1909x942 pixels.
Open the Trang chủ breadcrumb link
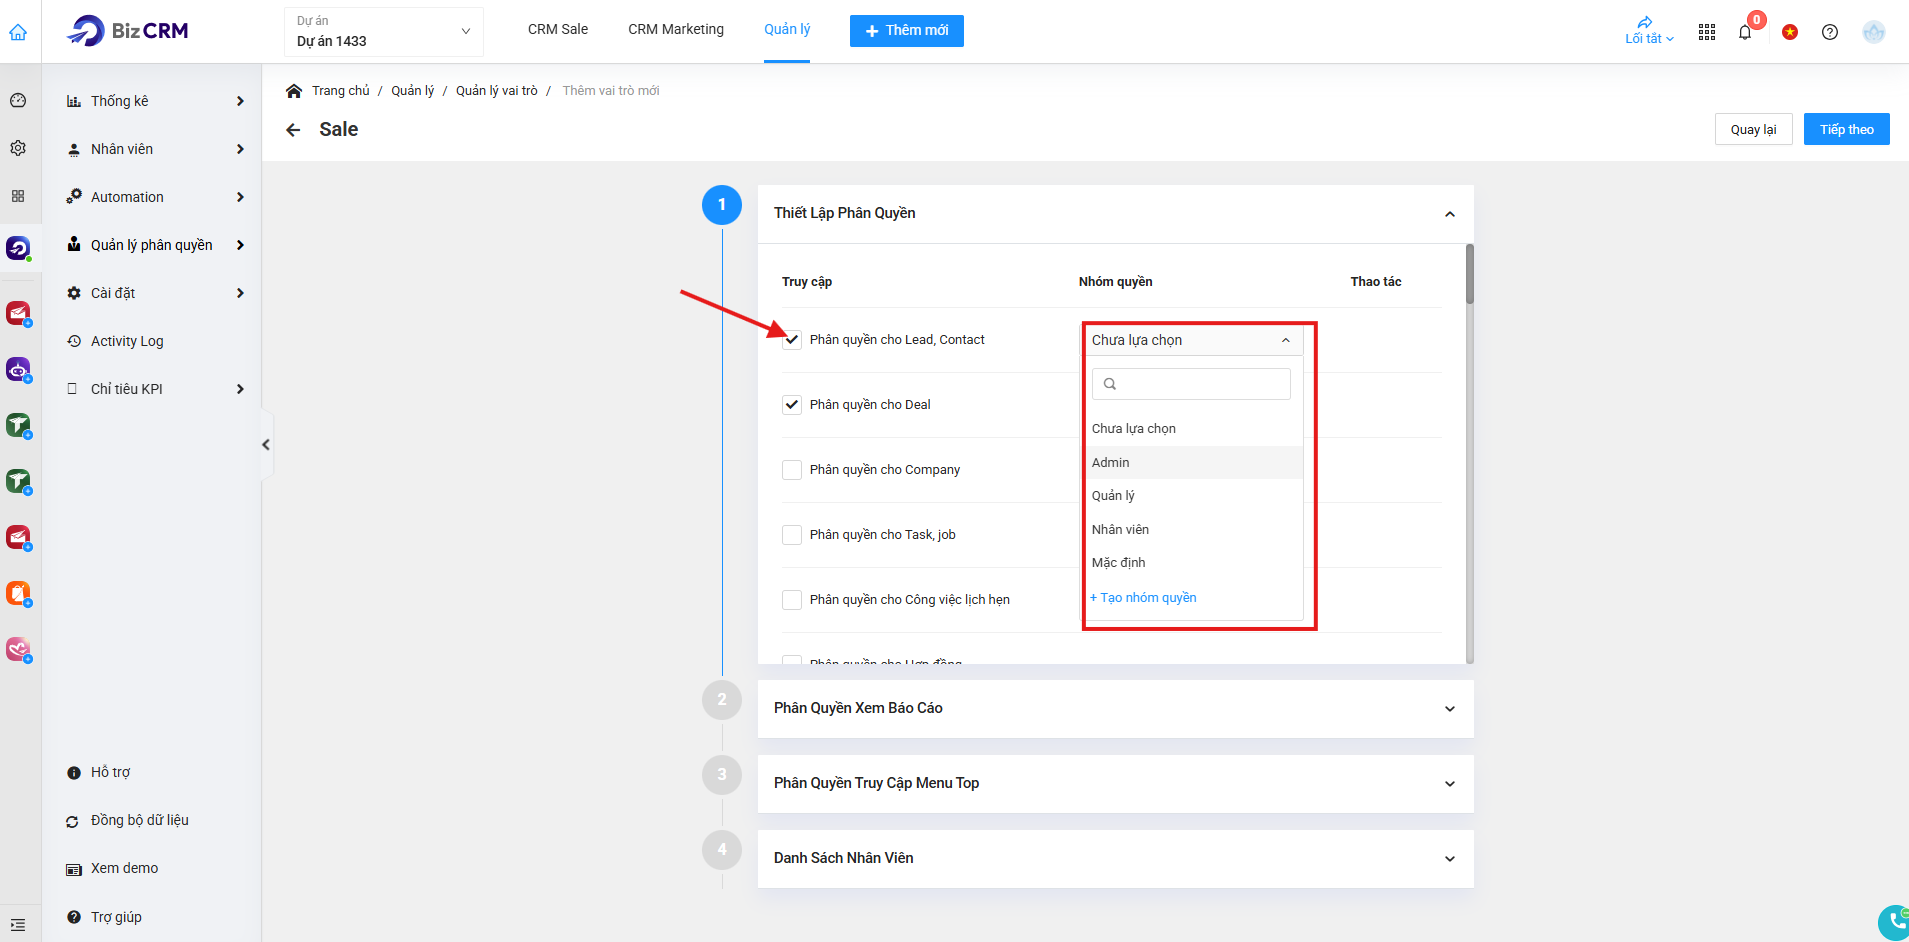tap(341, 91)
